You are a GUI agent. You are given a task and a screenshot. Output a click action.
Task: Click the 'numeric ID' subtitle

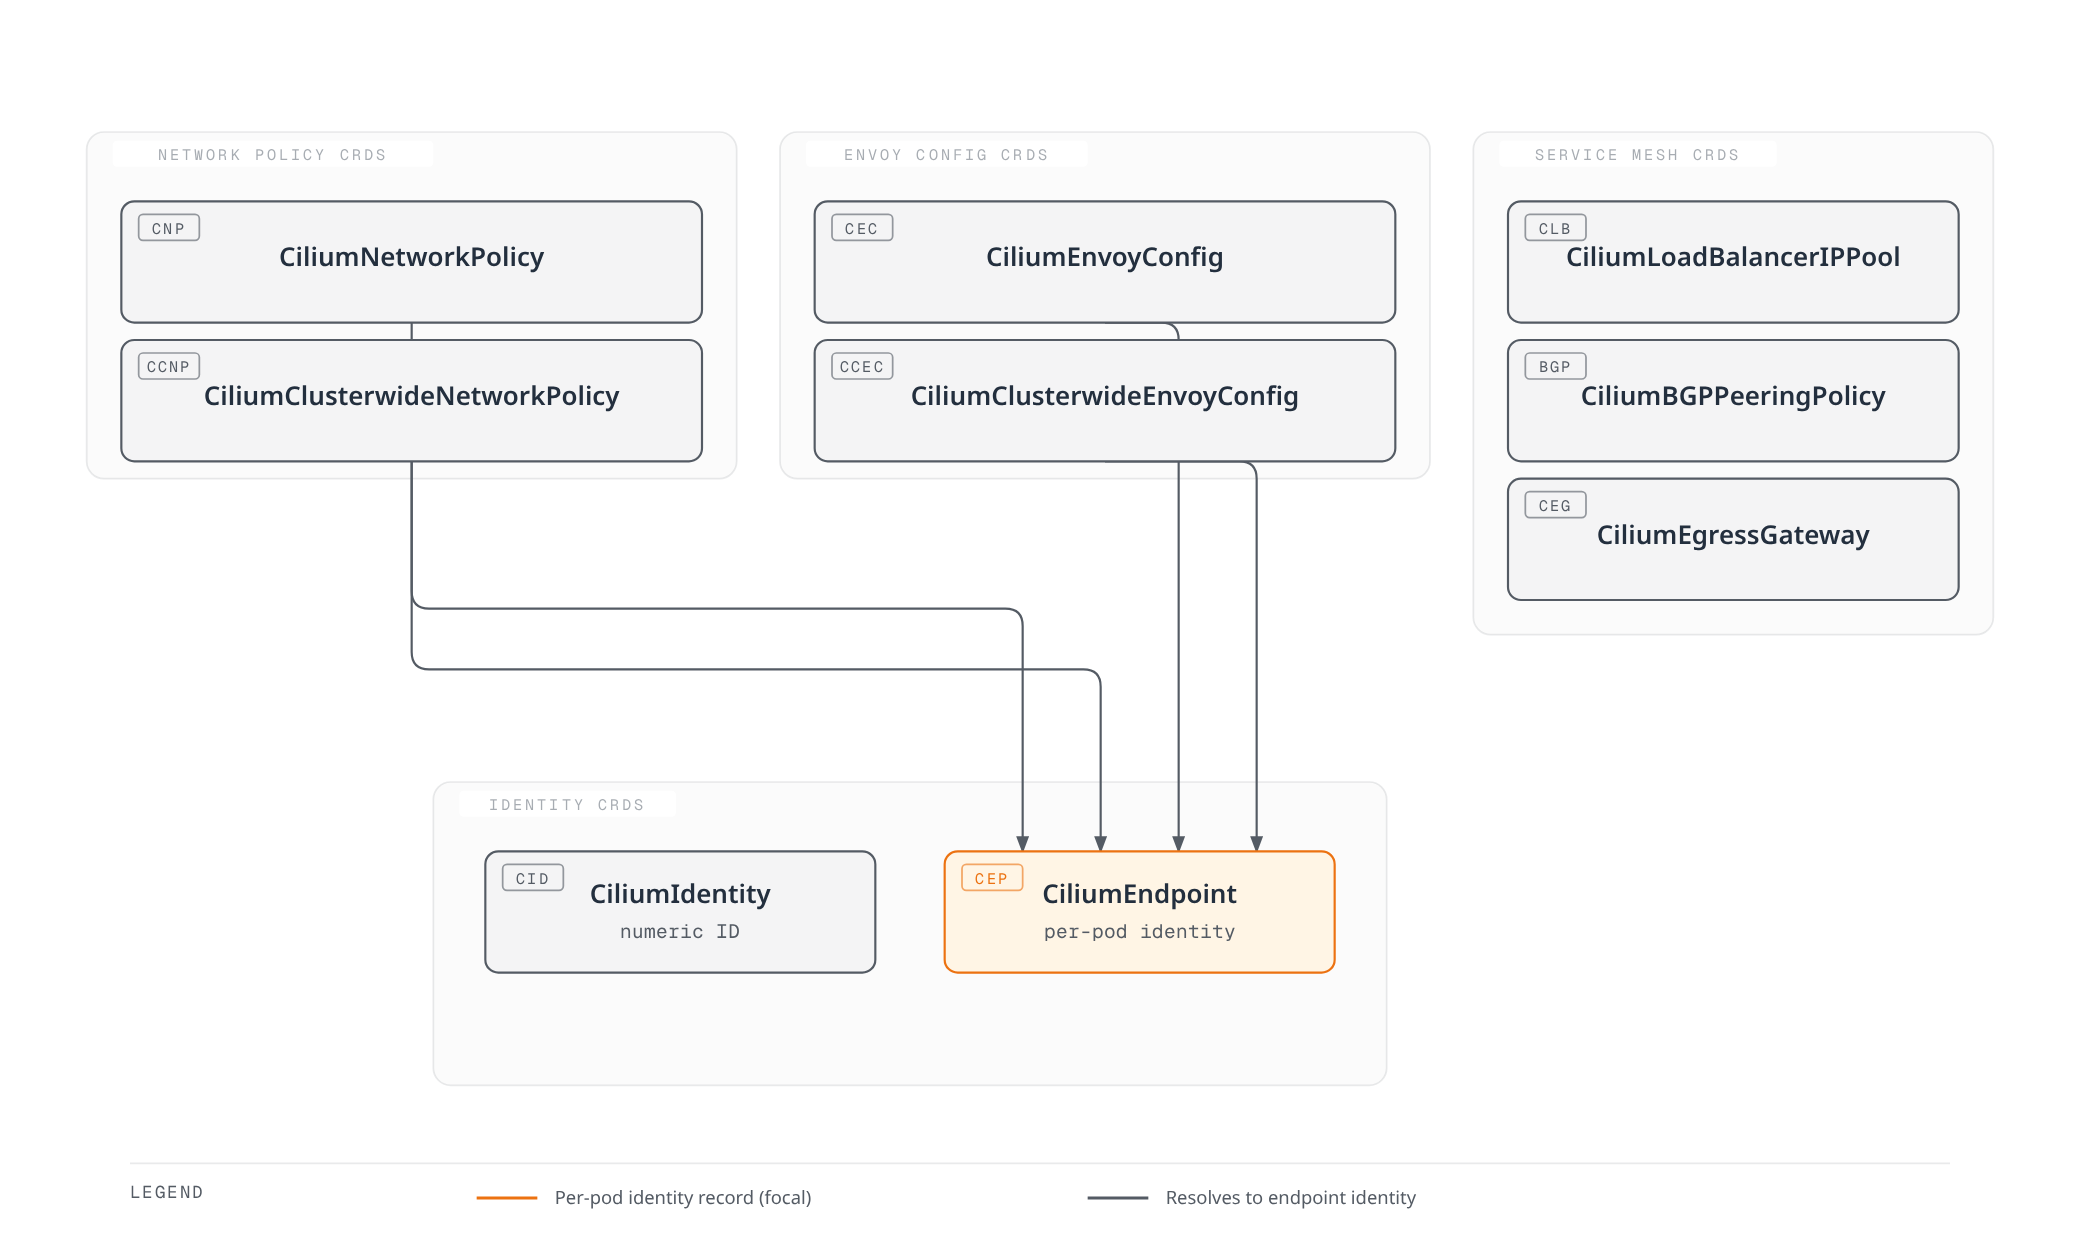tap(680, 931)
